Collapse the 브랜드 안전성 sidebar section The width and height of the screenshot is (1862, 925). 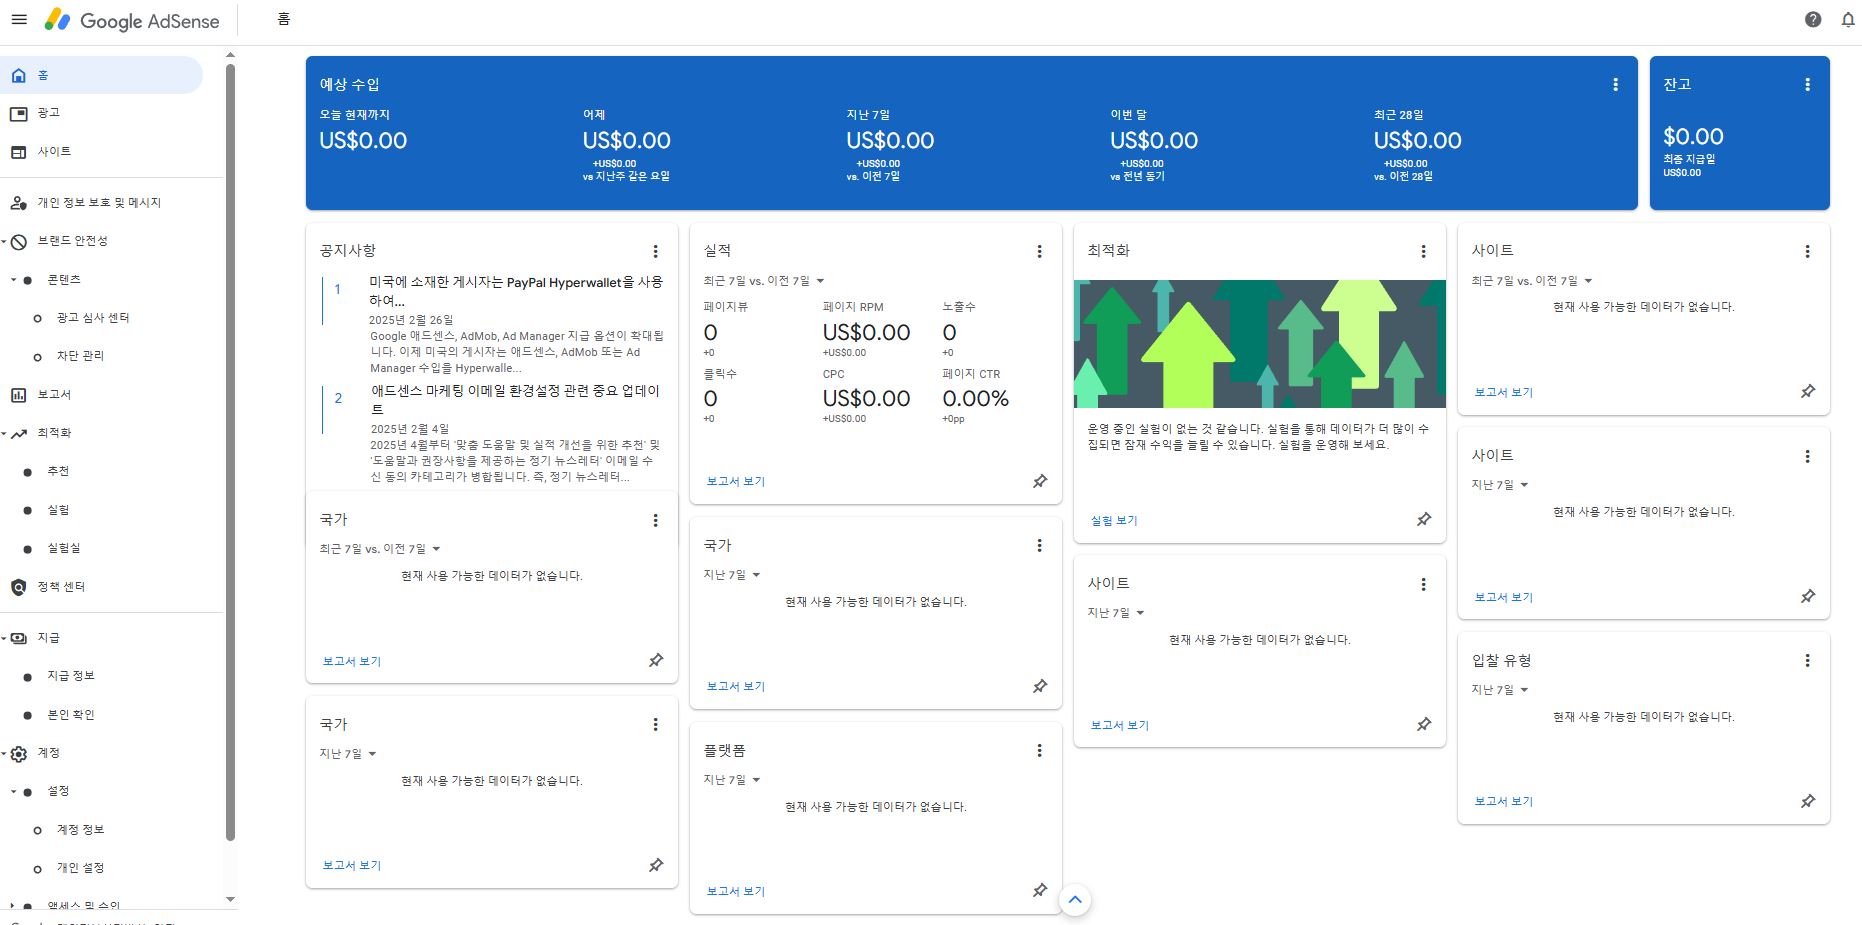coord(4,241)
